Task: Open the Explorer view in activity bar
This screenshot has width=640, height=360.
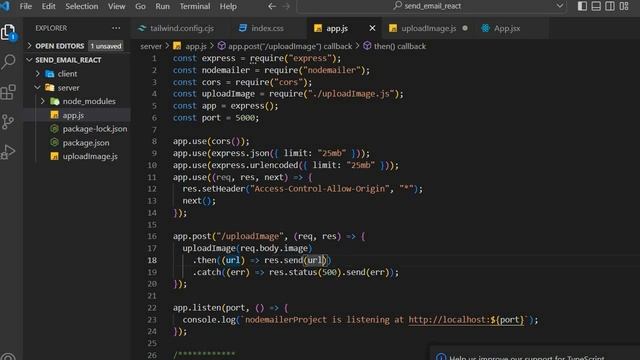Action: pos(8,32)
